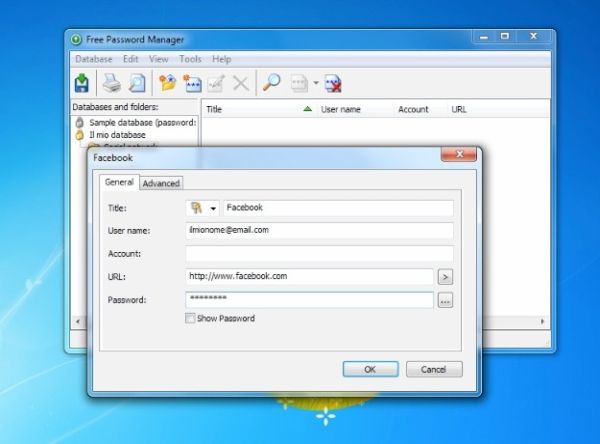Click the Find magnifier toolbar icon
Image resolution: width=600 pixels, height=444 pixels.
[271, 83]
